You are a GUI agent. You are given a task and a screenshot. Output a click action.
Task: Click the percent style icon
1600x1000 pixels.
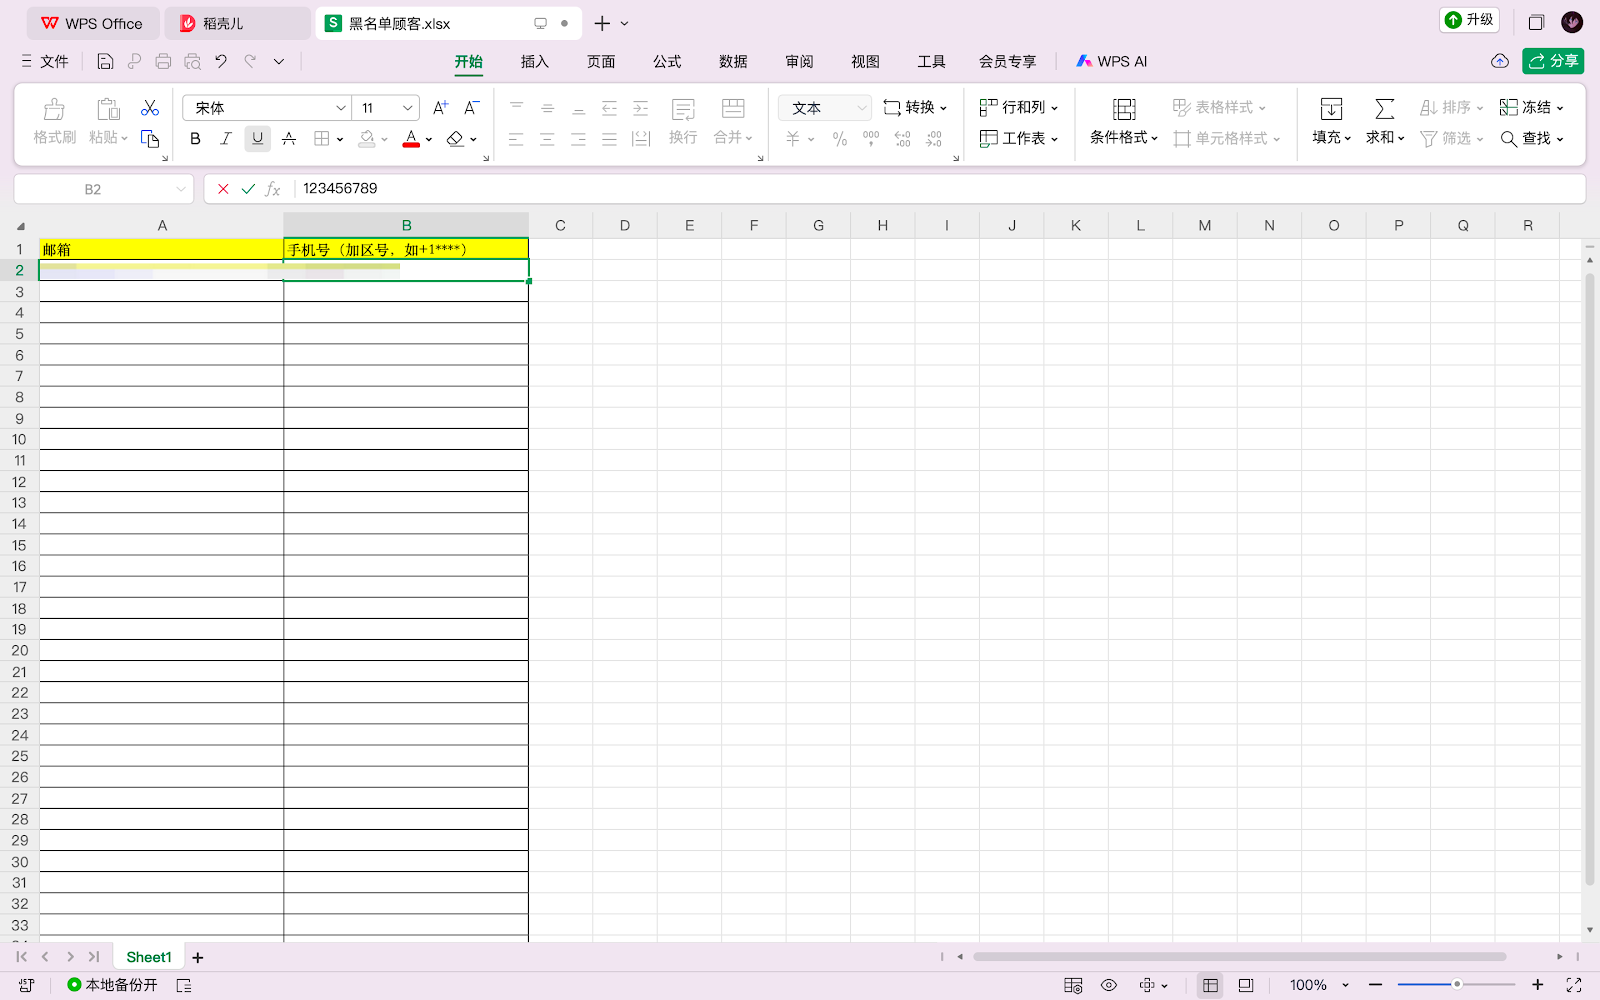[840, 139]
